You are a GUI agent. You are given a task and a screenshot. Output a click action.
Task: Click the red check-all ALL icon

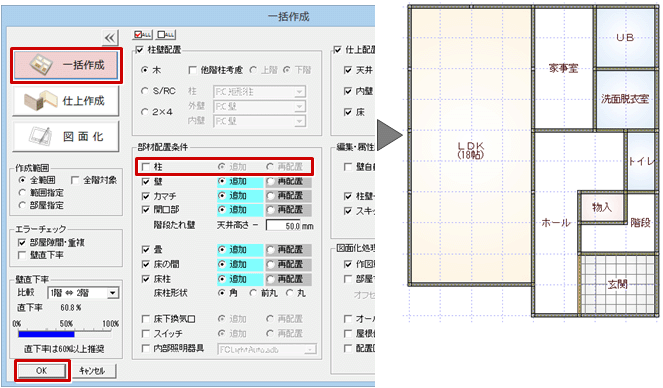pyautogui.click(x=142, y=35)
